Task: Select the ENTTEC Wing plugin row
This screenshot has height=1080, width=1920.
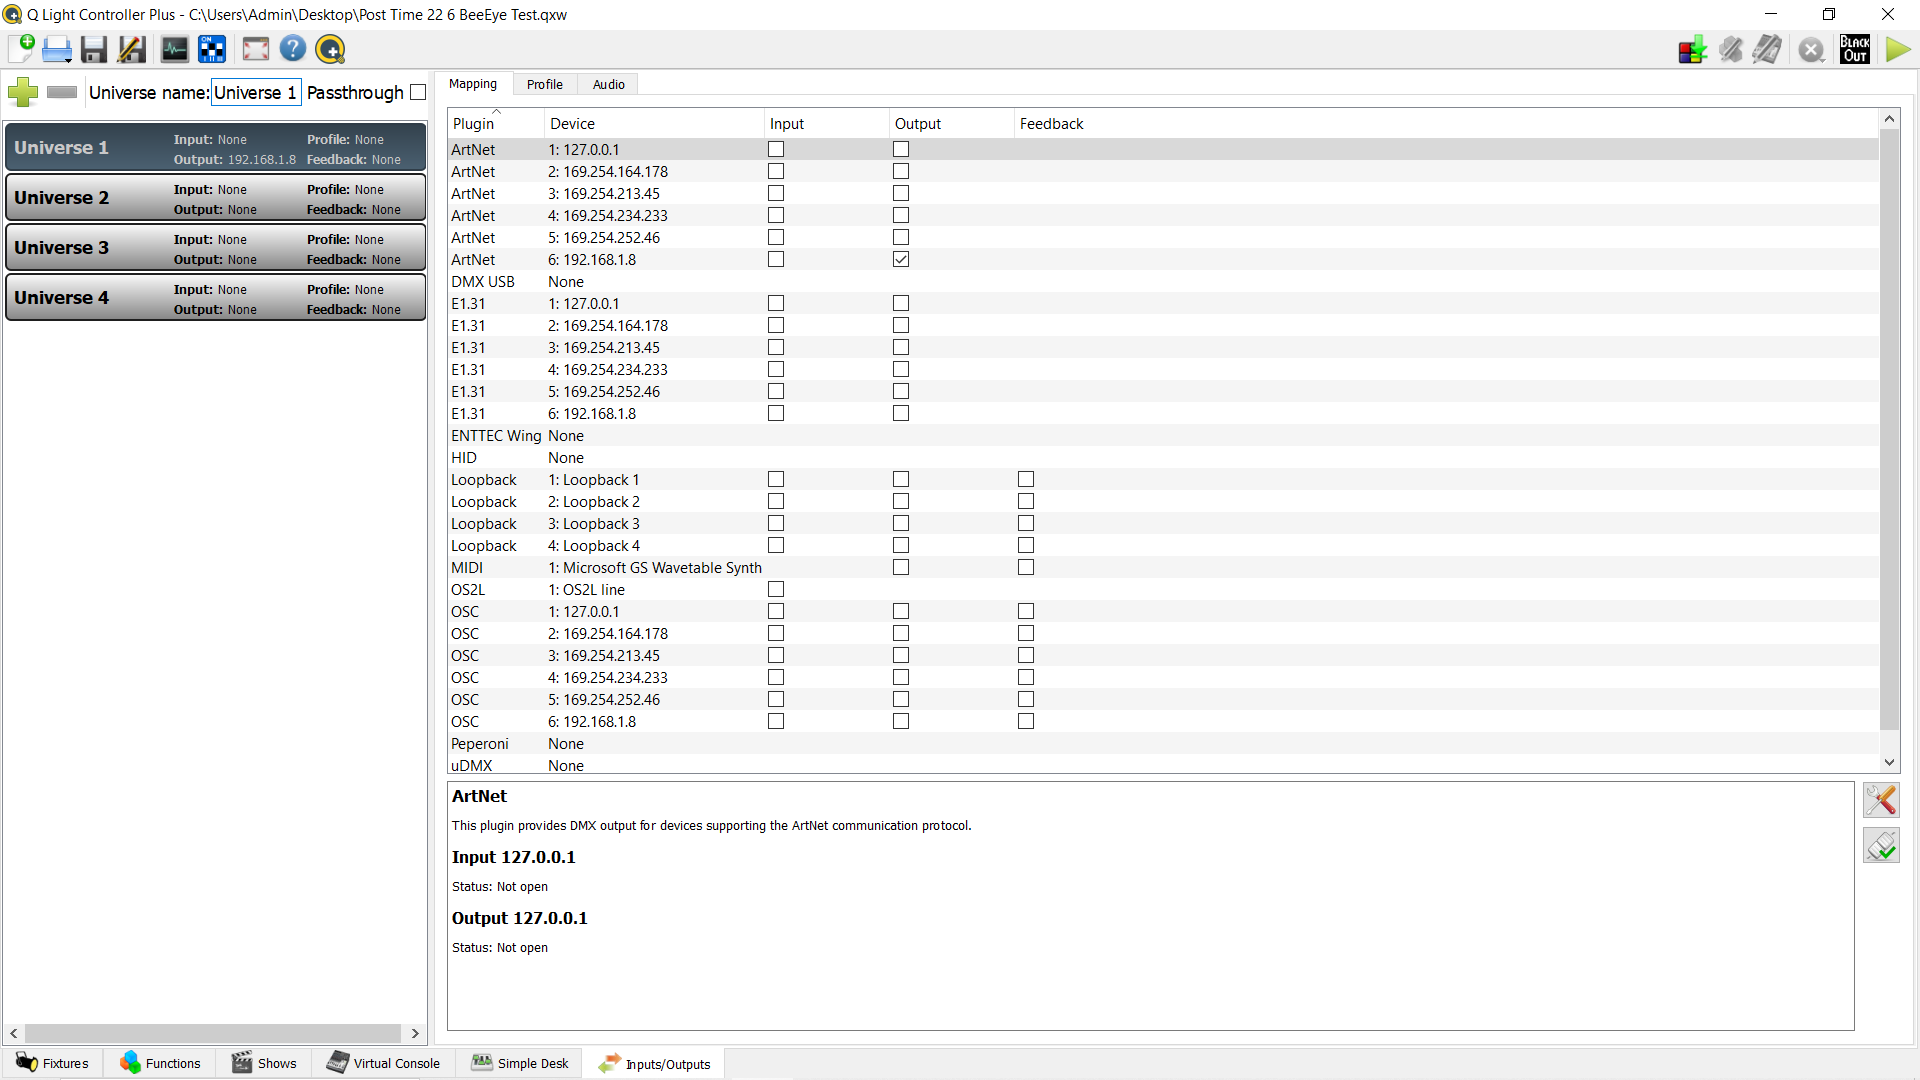Action: pyautogui.click(x=1163, y=435)
